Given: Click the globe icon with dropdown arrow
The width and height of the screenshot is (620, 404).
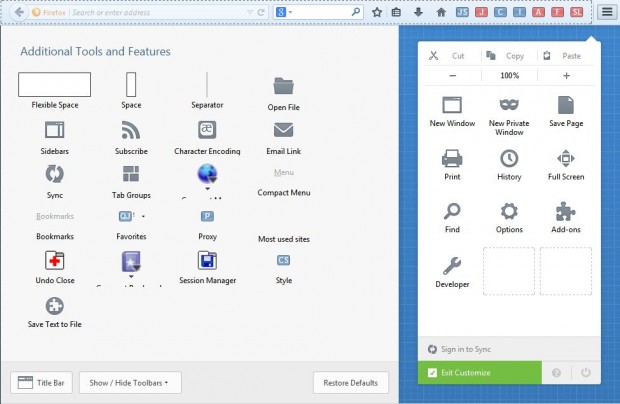Looking at the screenshot, I should [x=207, y=174].
